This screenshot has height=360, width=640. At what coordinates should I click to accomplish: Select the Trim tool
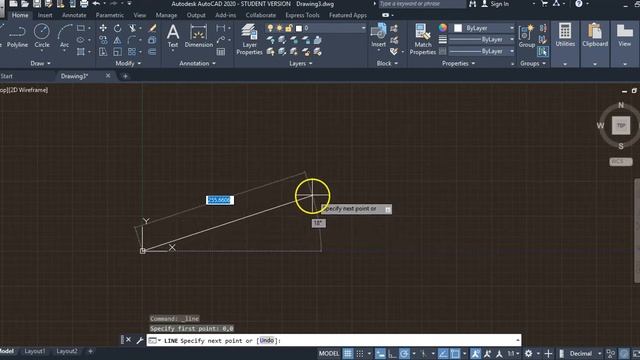tap(132, 28)
